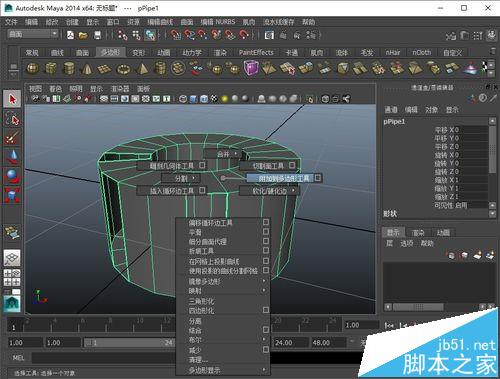Create a soccer ball polygon from the shelf
500x379 pixels.
[x=178, y=68]
